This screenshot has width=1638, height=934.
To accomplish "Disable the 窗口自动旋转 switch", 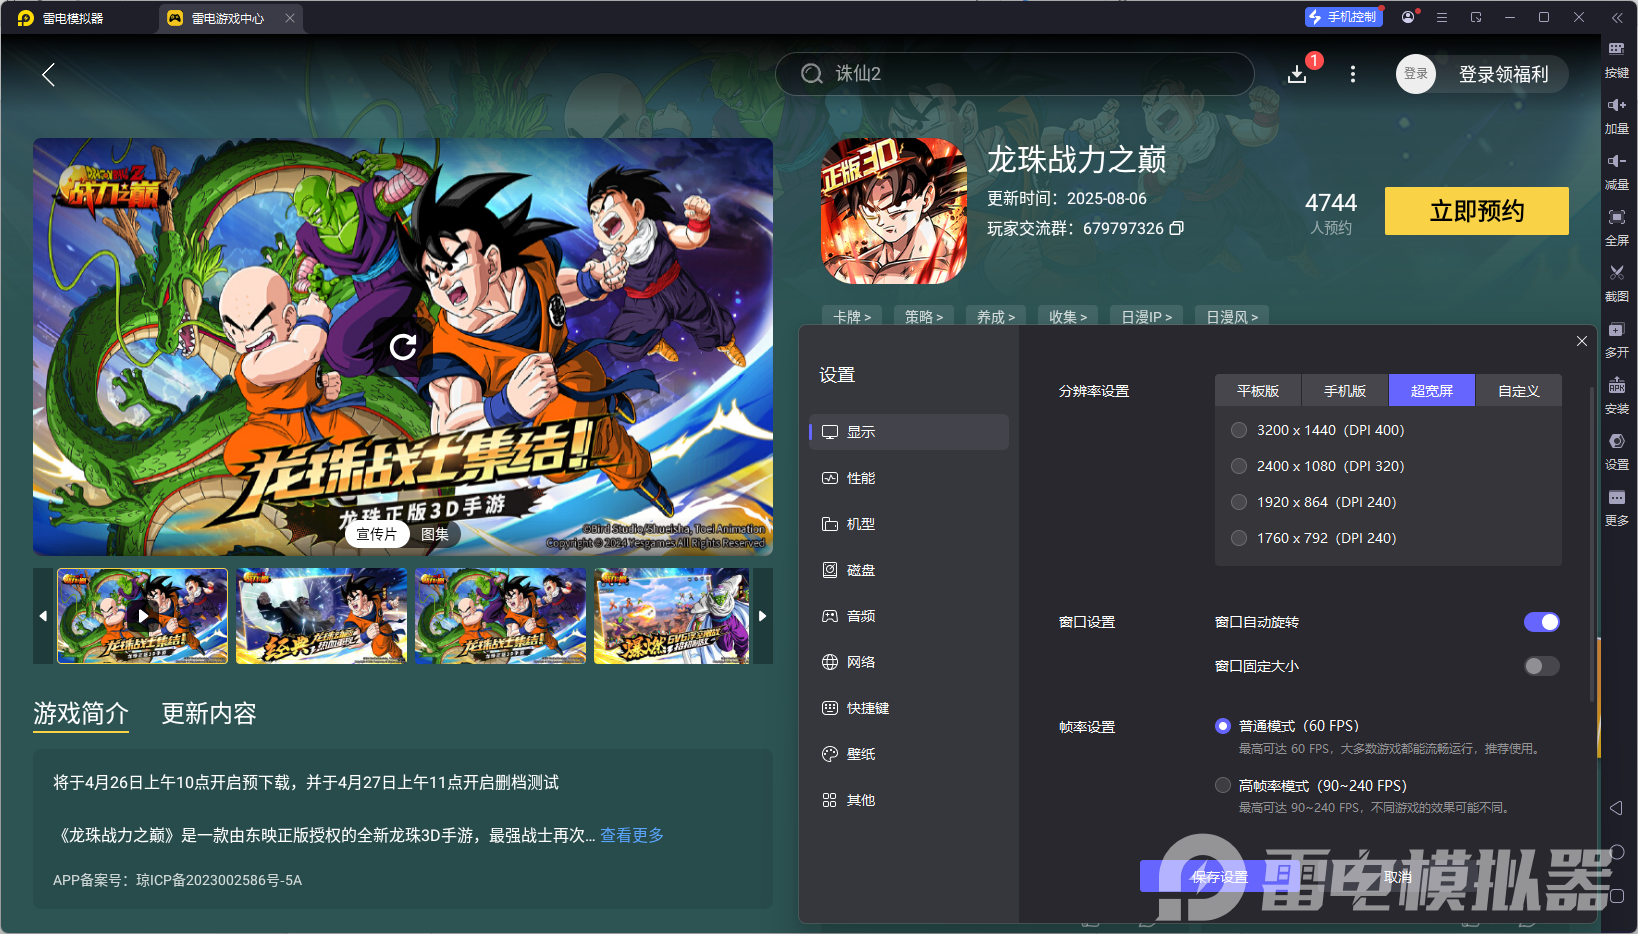I will coord(1541,622).
